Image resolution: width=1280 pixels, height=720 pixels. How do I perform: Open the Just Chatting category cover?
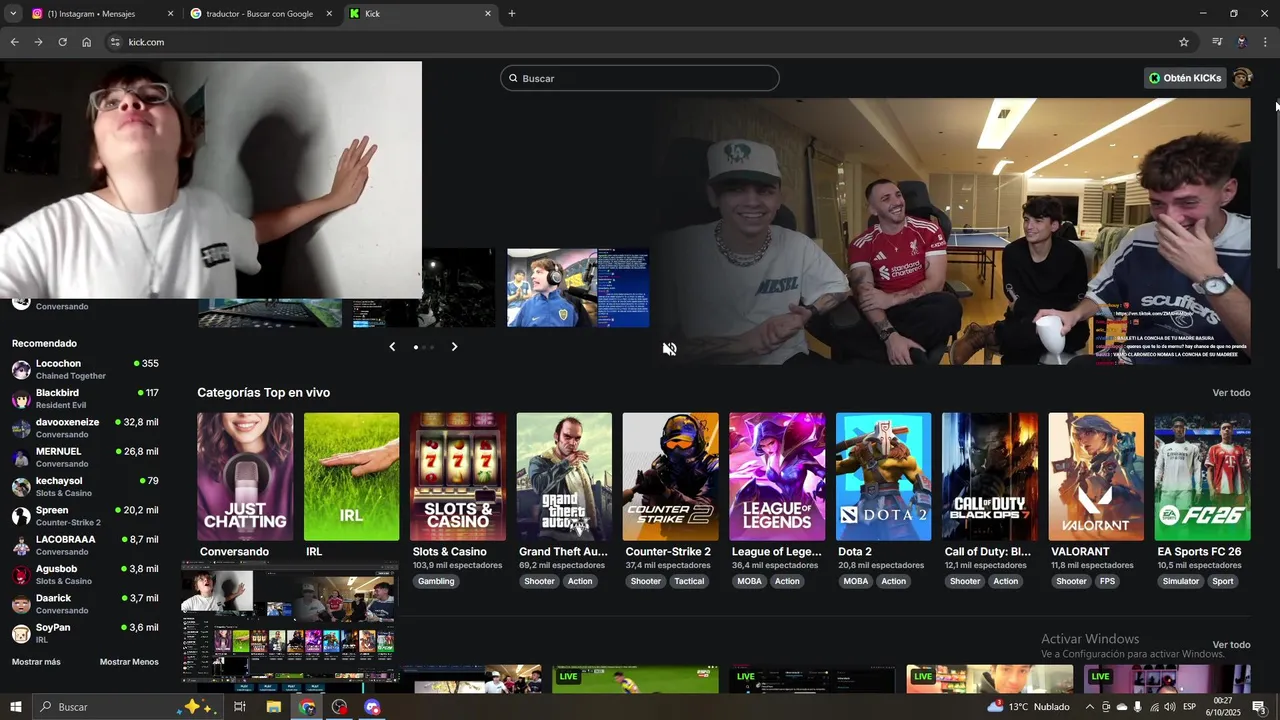pyautogui.click(x=245, y=477)
